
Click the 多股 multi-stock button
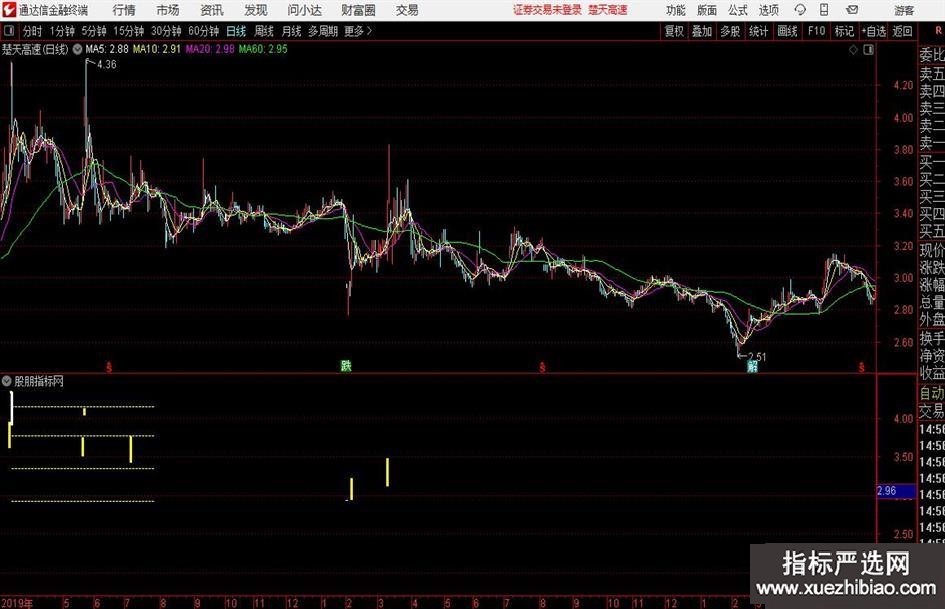point(730,31)
